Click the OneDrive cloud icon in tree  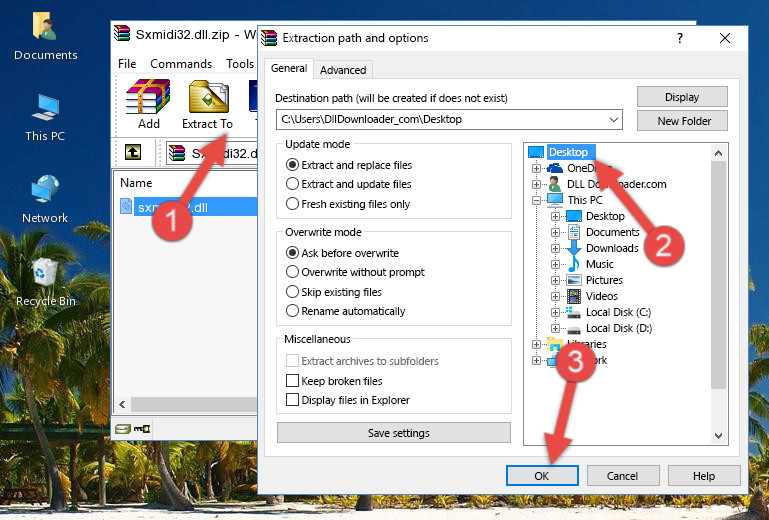point(555,168)
